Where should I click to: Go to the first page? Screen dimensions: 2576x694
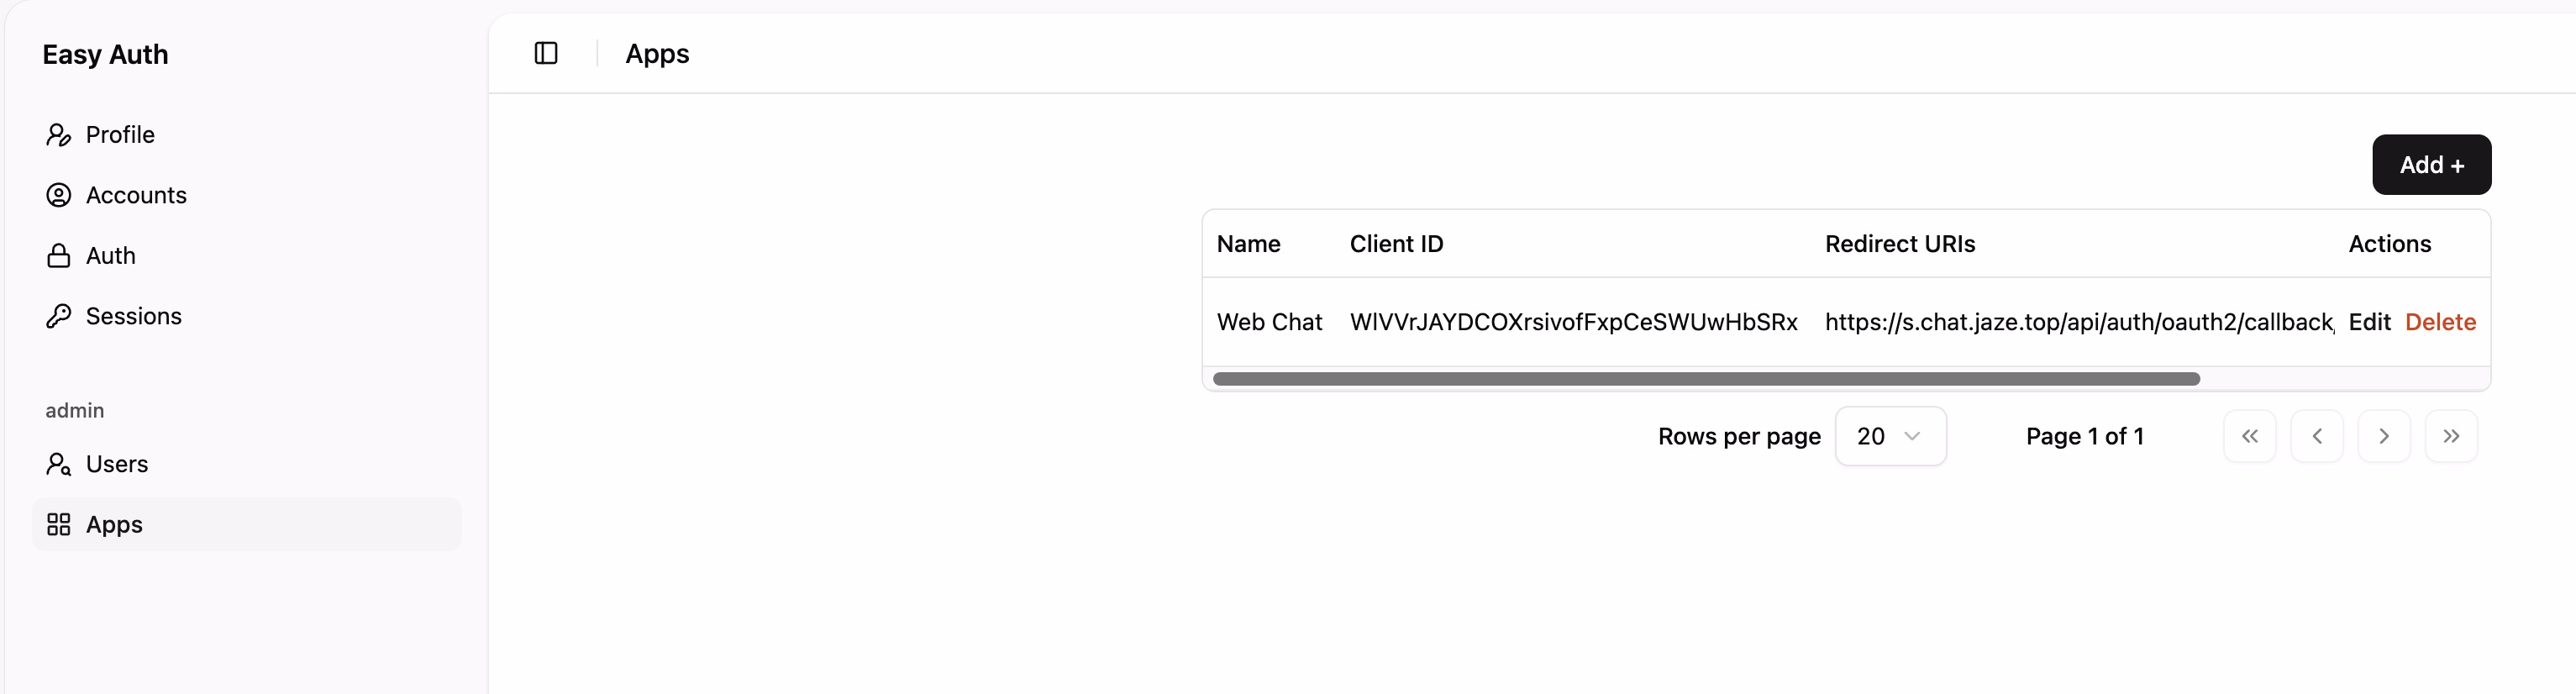click(x=2249, y=436)
